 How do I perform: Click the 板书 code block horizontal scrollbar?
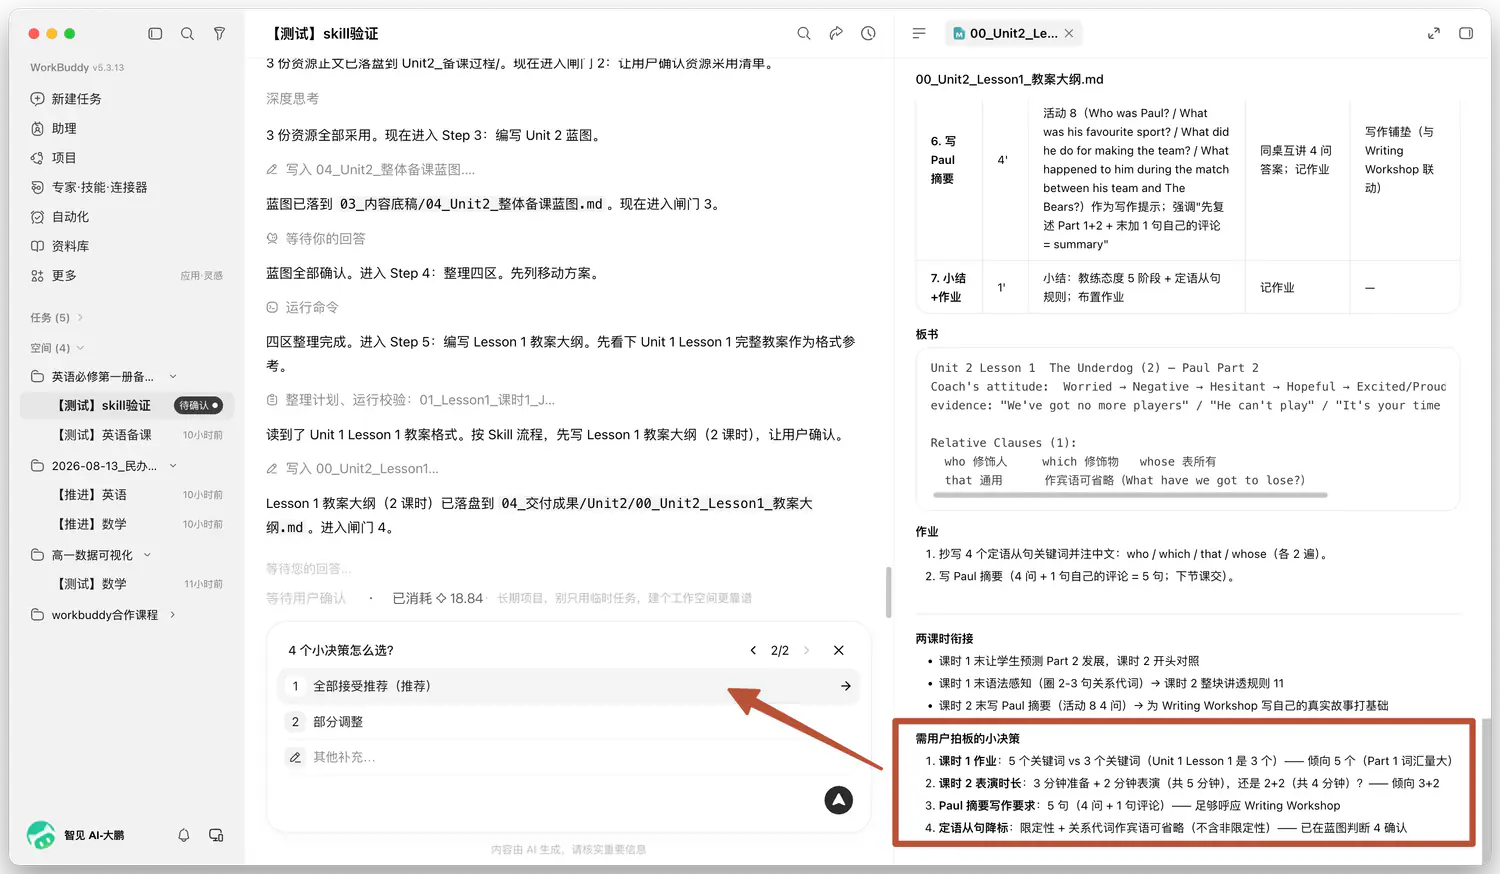click(x=1128, y=494)
